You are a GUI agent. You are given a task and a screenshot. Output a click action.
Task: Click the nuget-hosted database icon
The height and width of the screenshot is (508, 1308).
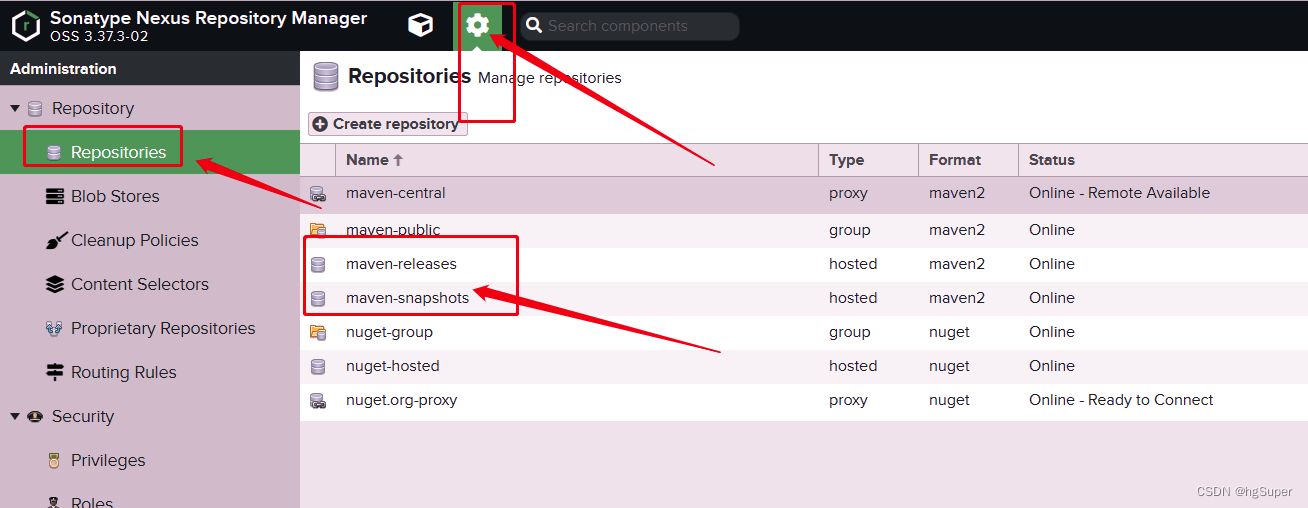pos(318,367)
